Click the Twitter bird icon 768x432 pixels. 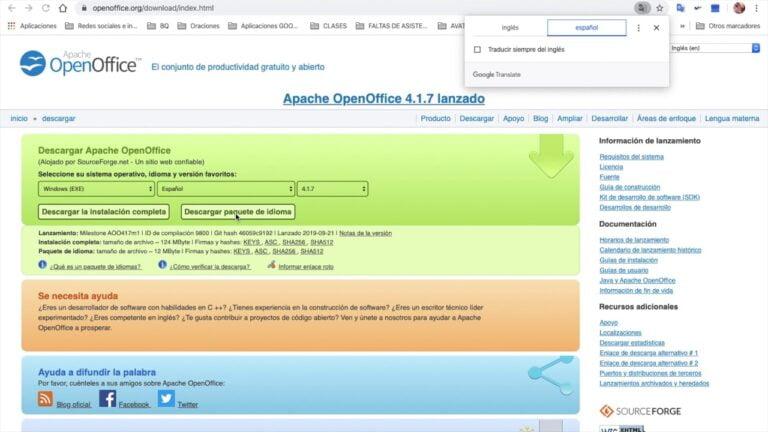(x=166, y=399)
